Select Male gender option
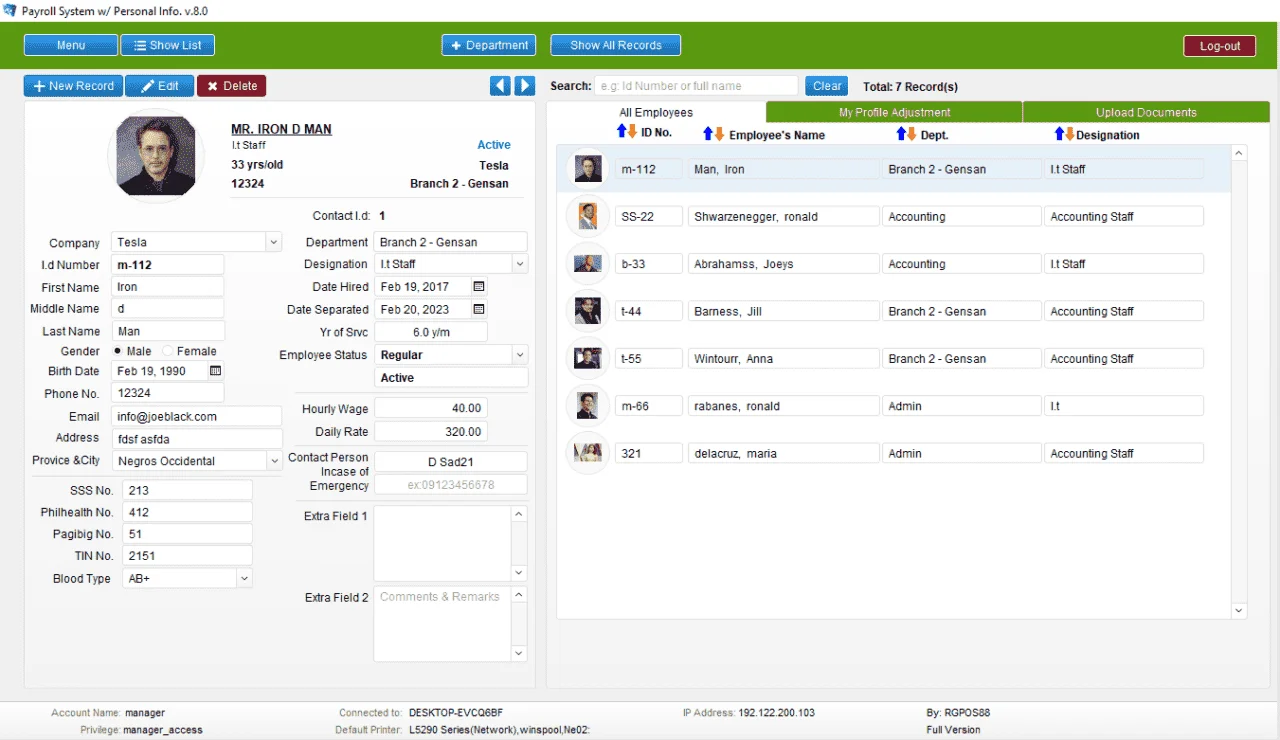The height and width of the screenshot is (740, 1280). coord(118,351)
